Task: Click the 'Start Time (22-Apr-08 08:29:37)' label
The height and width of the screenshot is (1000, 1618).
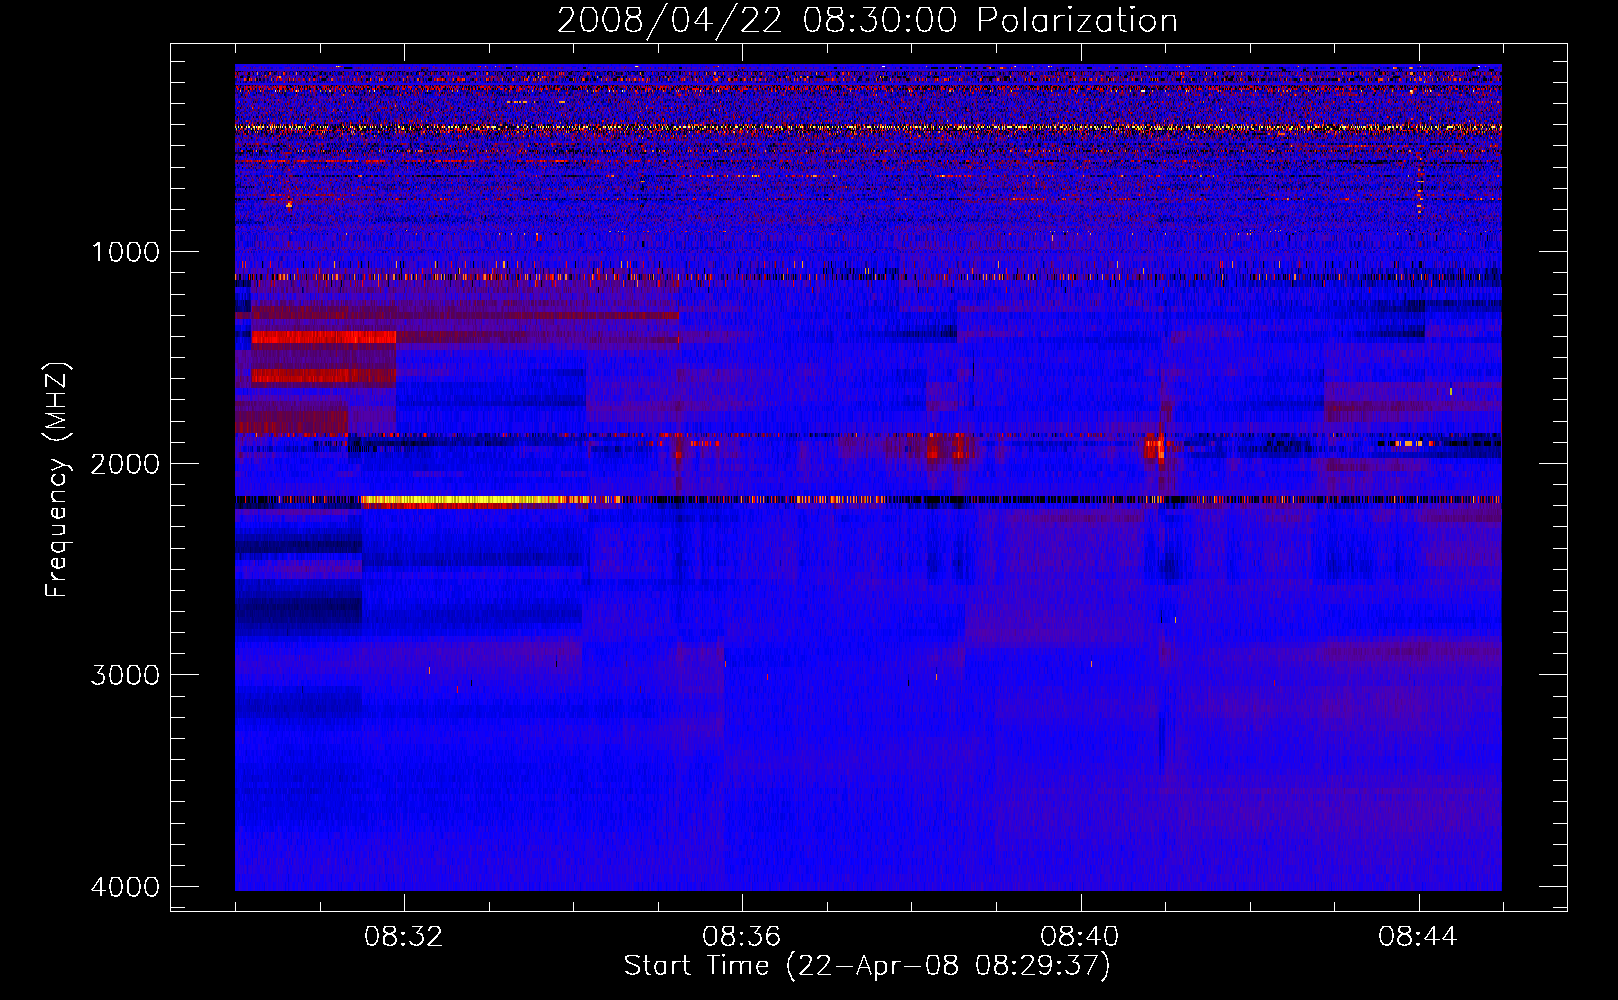Action: tap(867, 966)
